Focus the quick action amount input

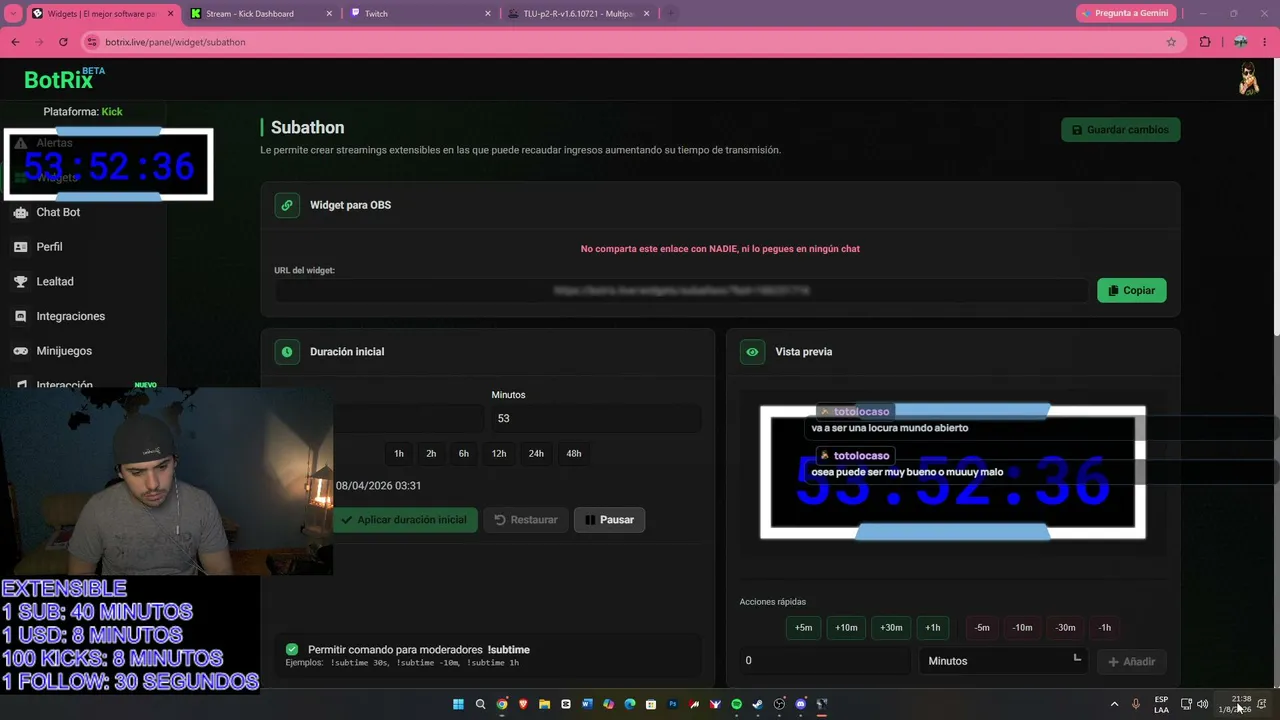pyautogui.click(x=825, y=661)
